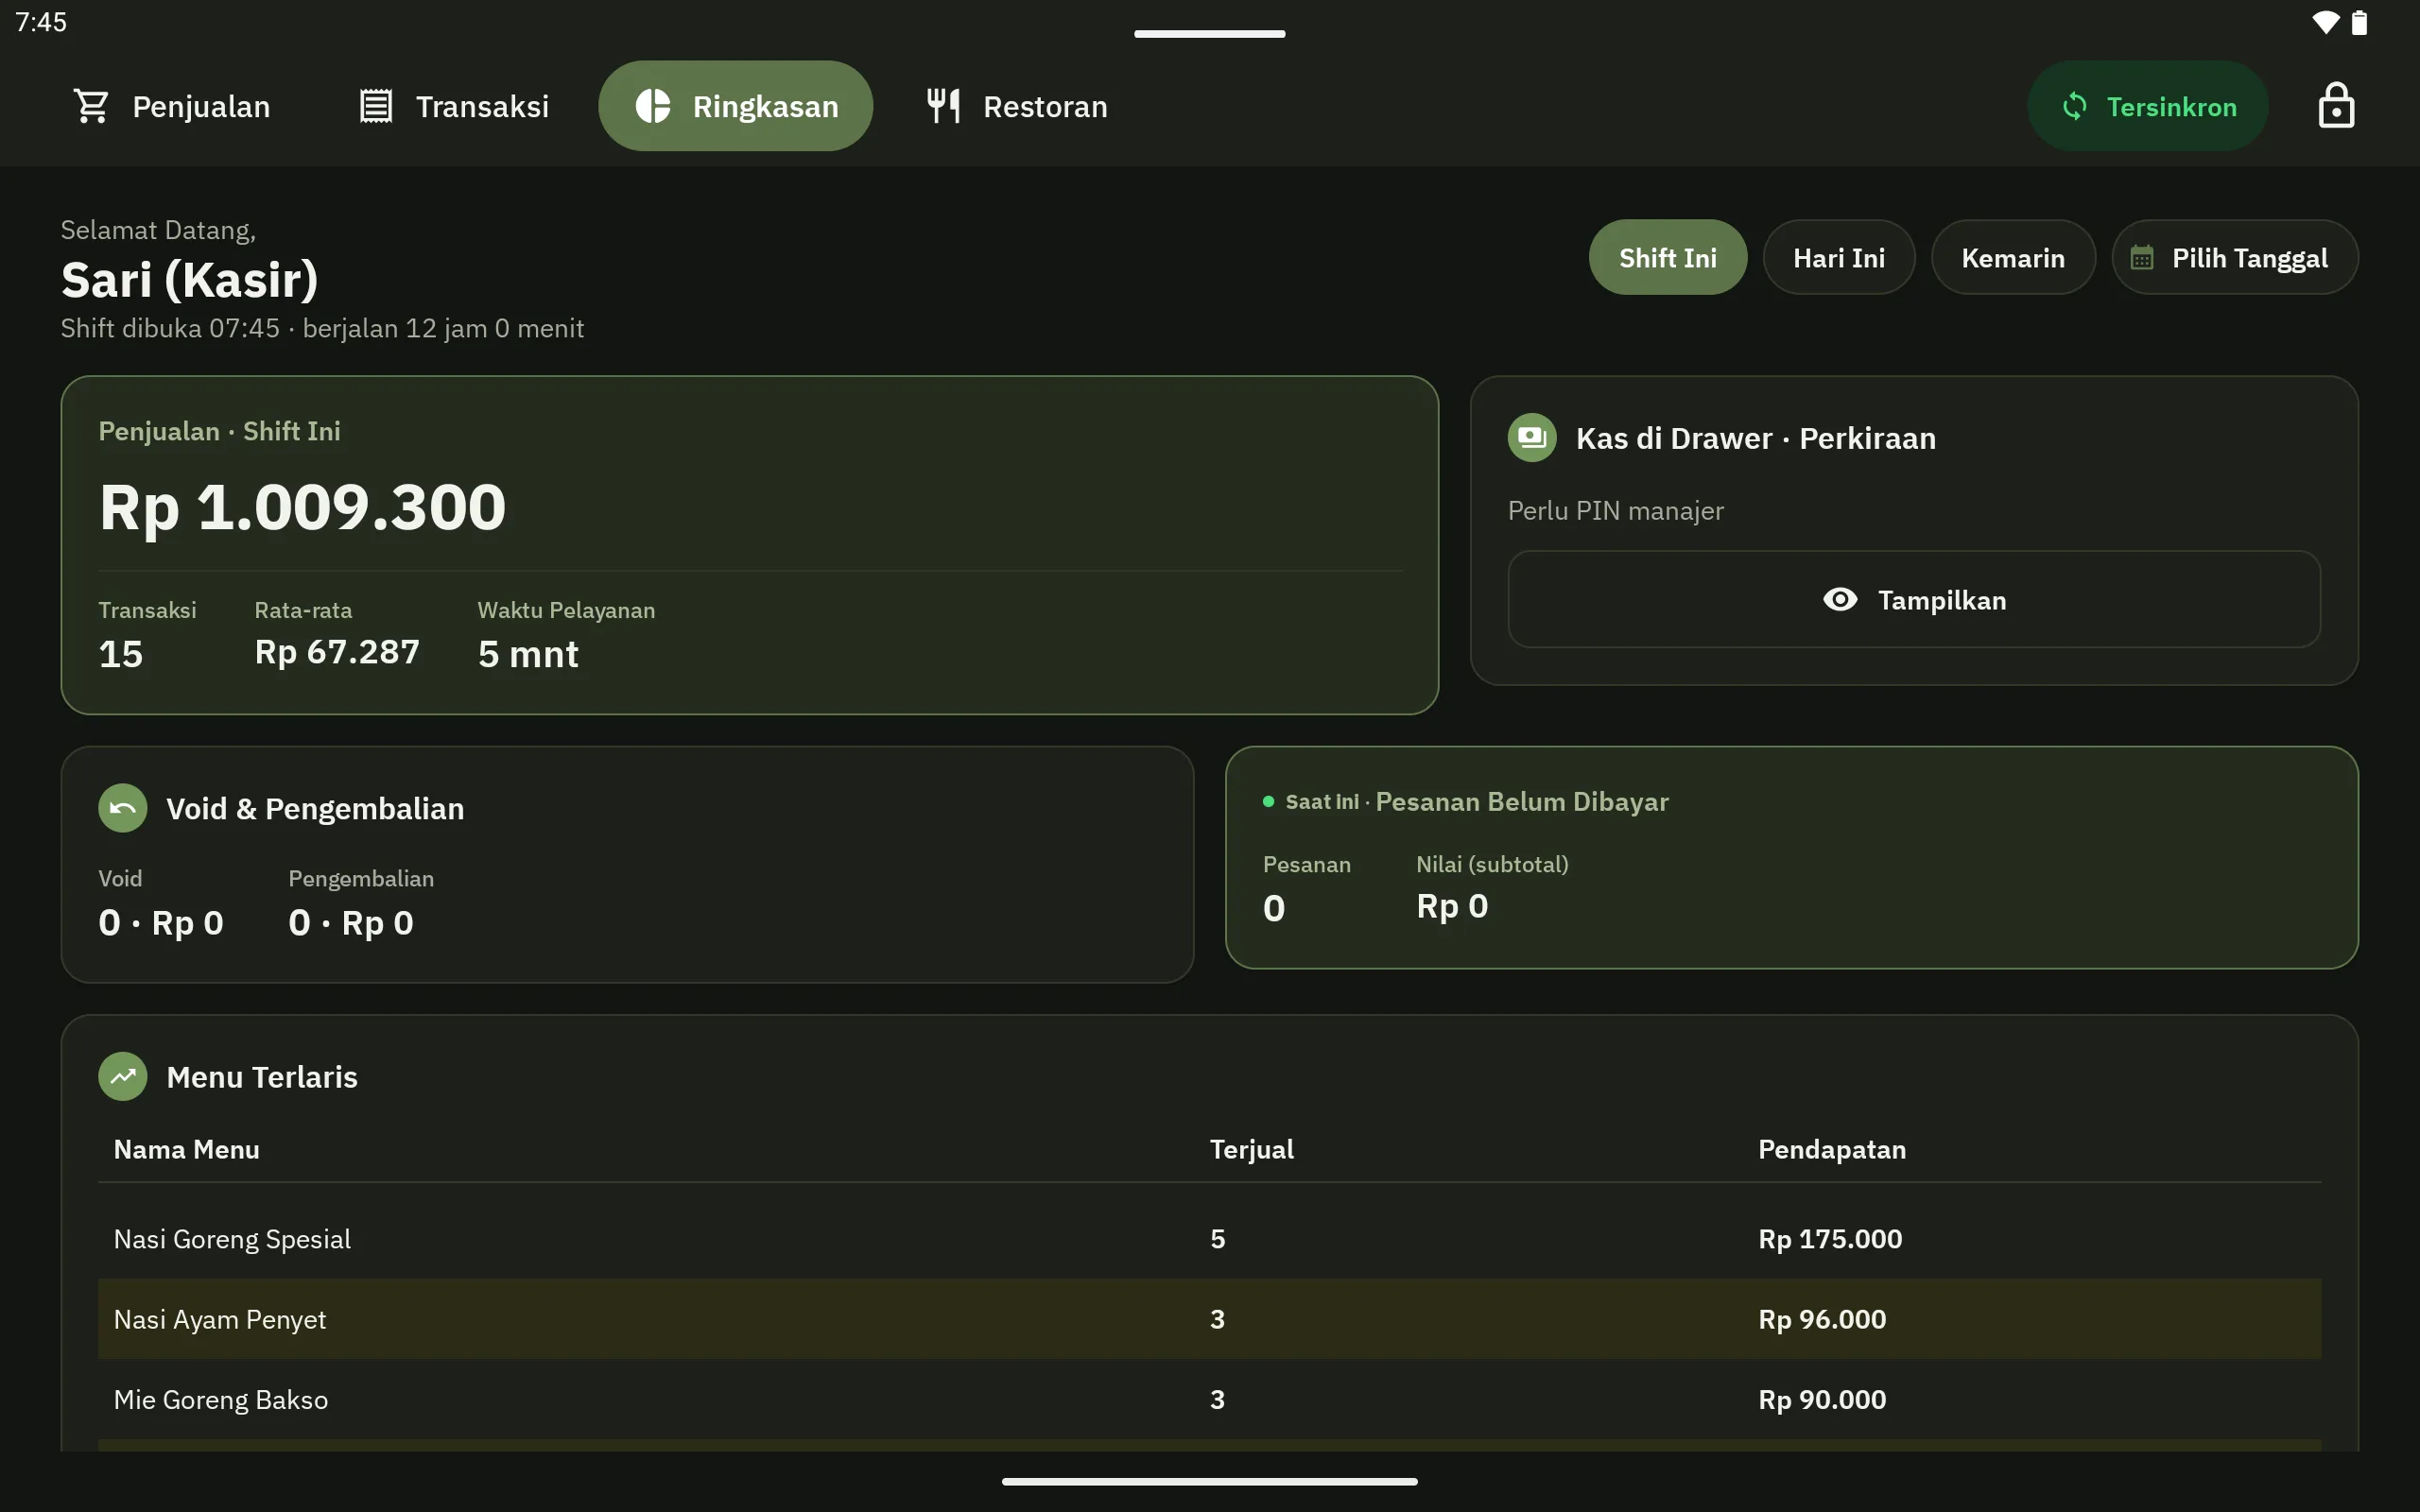Click the Menu Terlaris trending icon

click(123, 1076)
